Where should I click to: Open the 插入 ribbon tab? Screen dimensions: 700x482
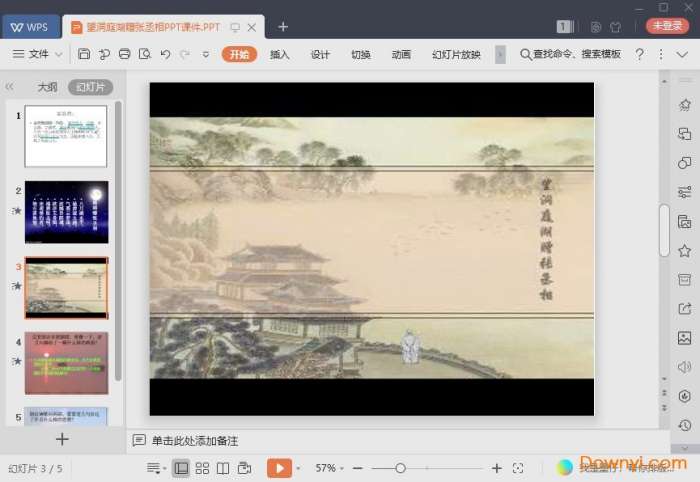[x=279, y=54]
